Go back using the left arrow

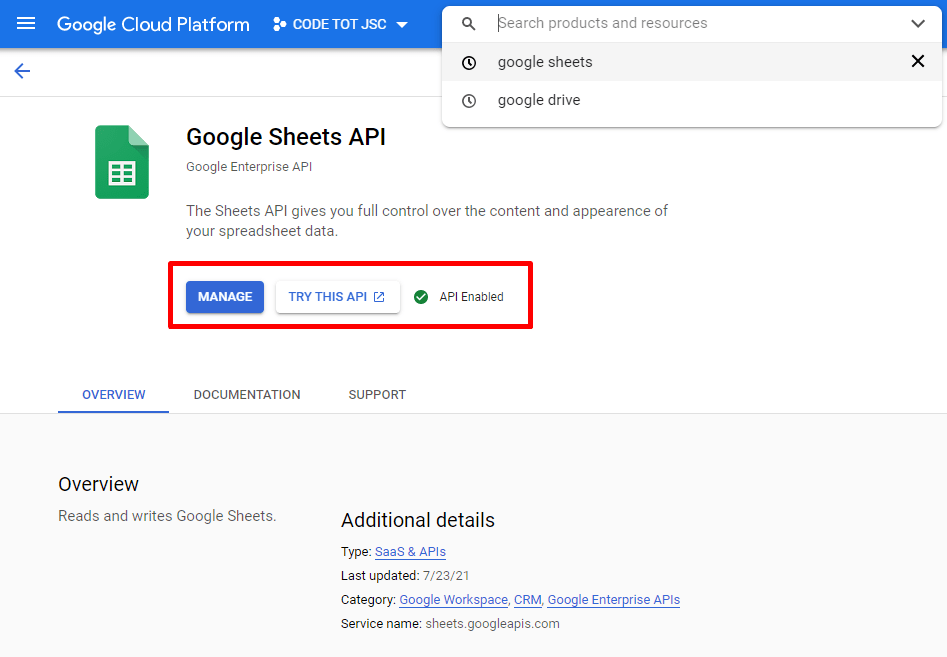[x=22, y=71]
